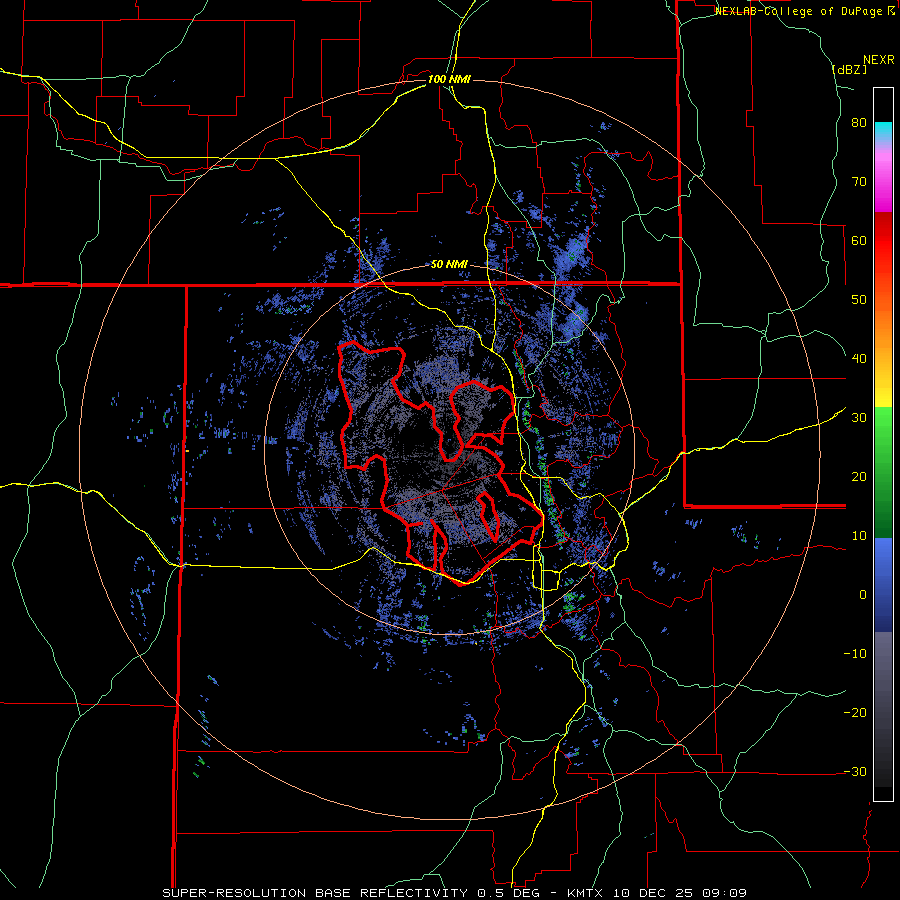Click the '50 NMI' range ring label
This screenshot has height=900, width=900.
(449, 265)
